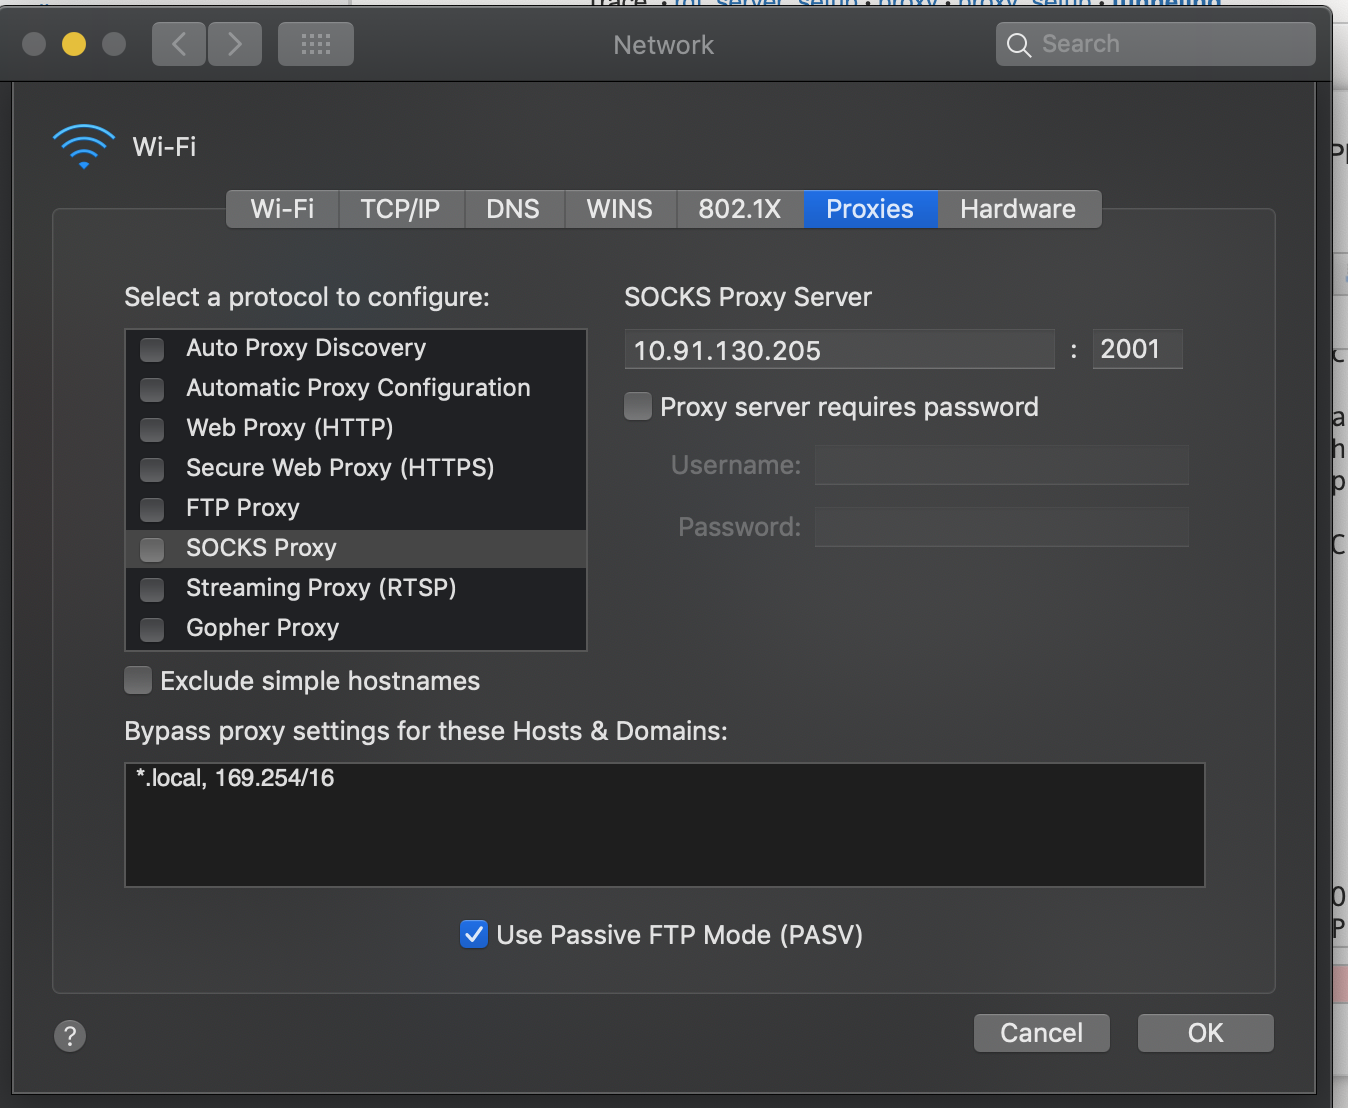Open the TCP/IP tab
This screenshot has height=1108, width=1348.
[400, 209]
